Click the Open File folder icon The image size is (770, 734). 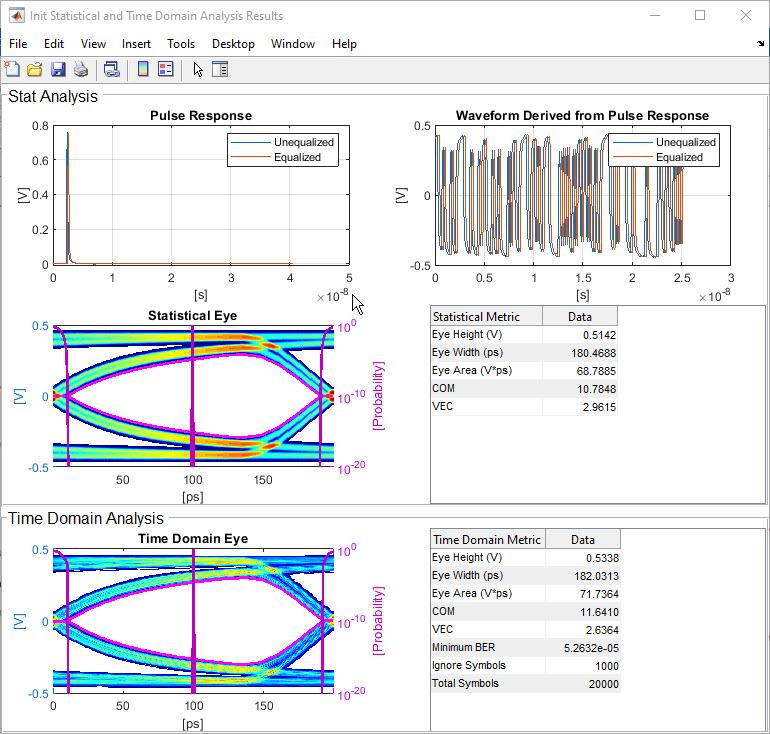34,69
